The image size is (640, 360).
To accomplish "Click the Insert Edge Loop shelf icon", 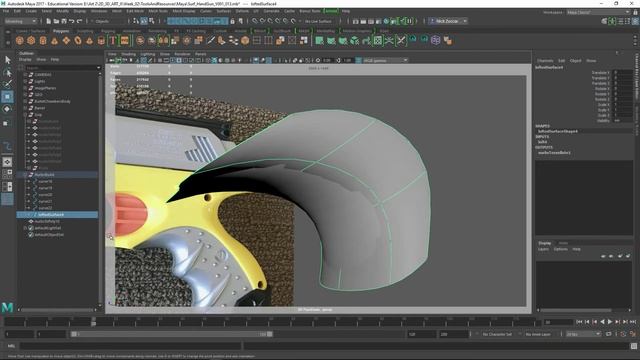I will tap(257, 40).
